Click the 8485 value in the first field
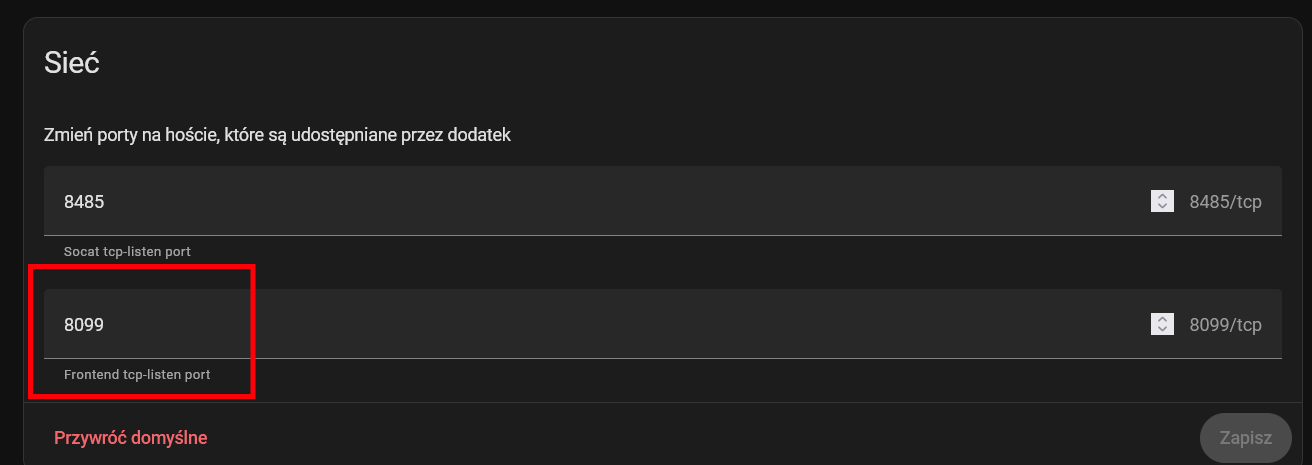 click(84, 202)
